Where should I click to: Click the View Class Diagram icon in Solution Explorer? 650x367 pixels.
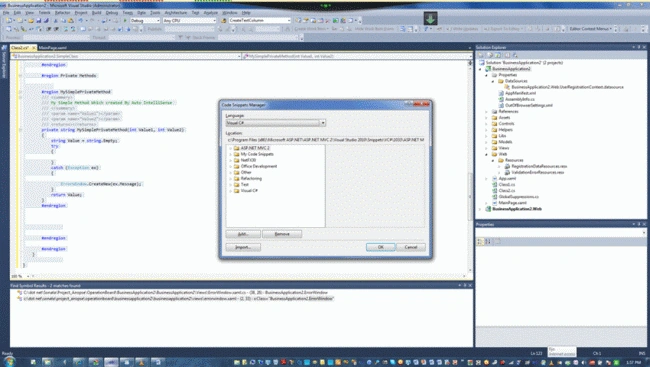tap(515, 55)
